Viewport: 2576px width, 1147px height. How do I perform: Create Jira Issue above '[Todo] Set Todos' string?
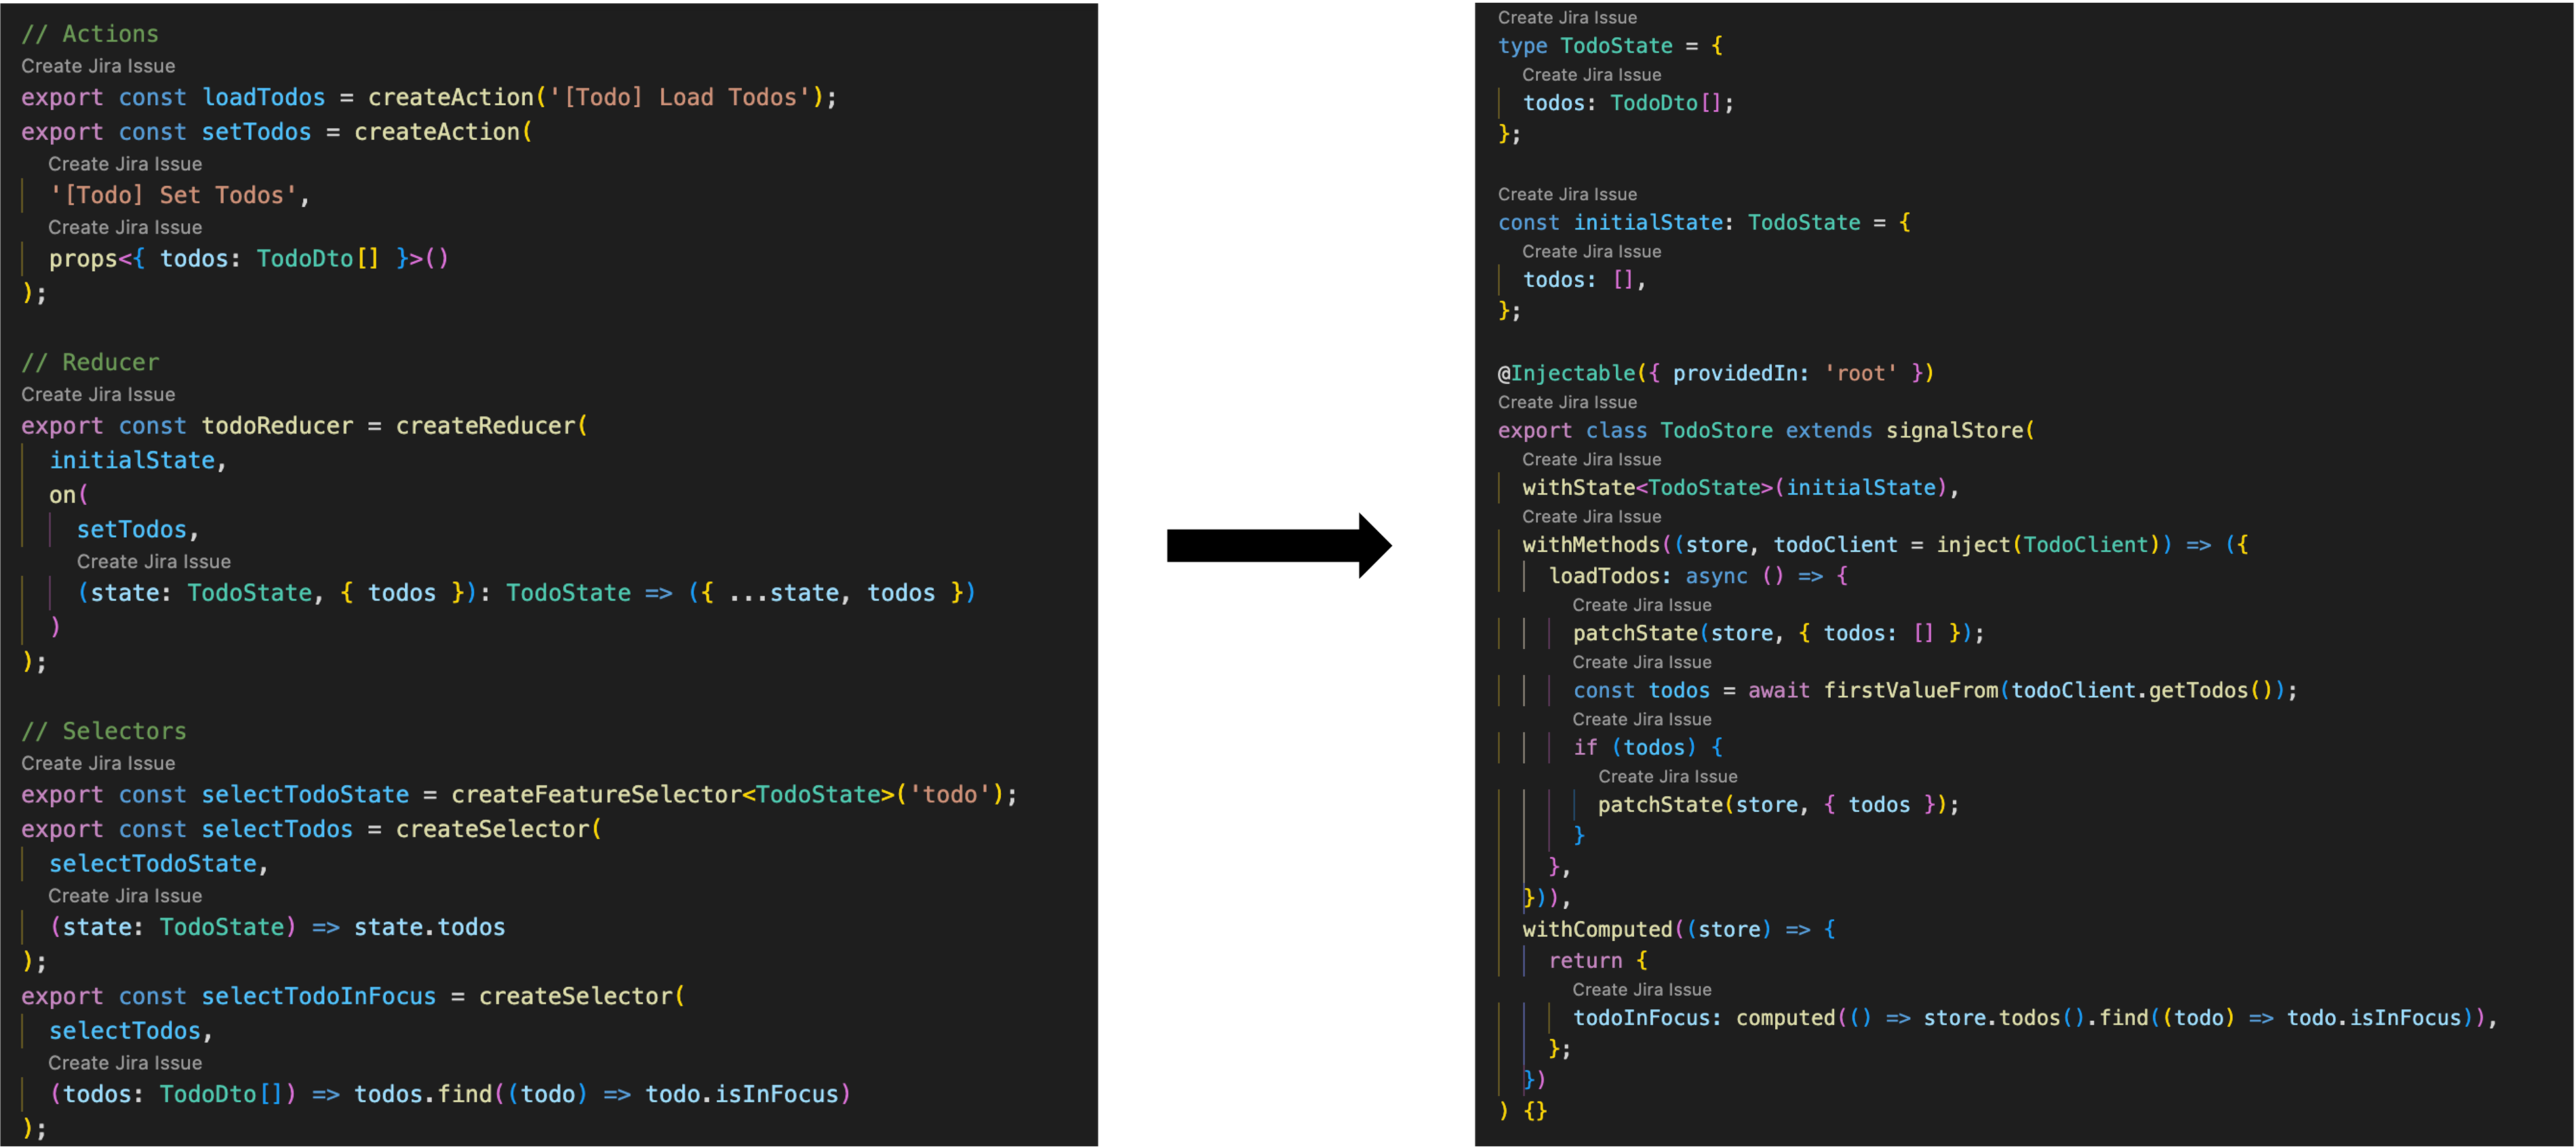coord(124,163)
